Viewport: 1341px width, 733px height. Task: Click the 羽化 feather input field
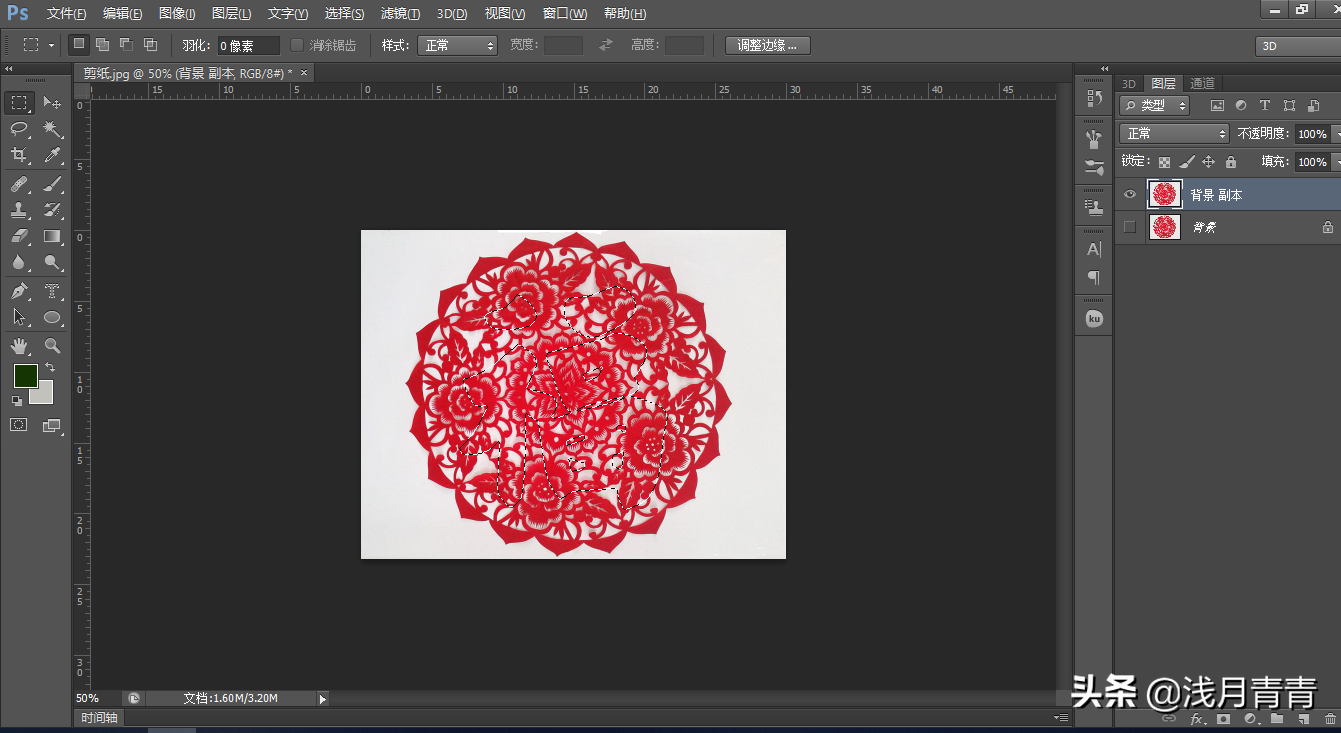coord(248,45)
